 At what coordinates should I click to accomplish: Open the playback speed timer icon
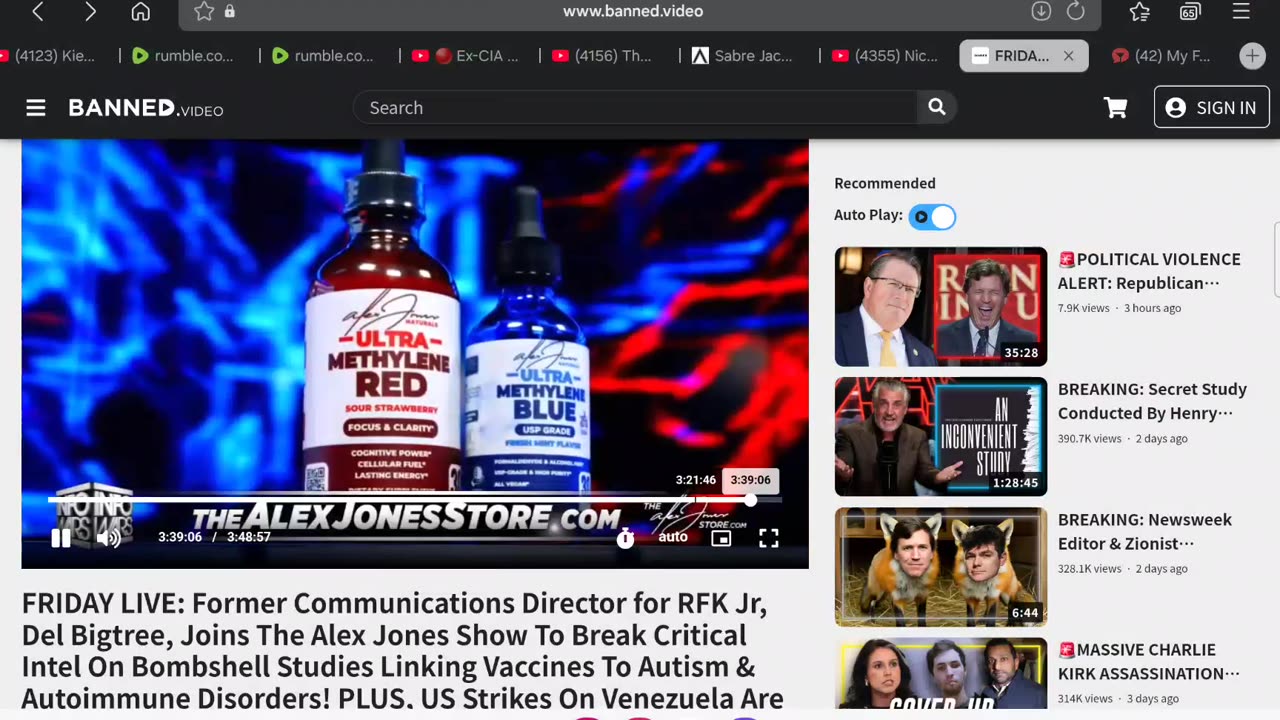[x=625, y=538]
